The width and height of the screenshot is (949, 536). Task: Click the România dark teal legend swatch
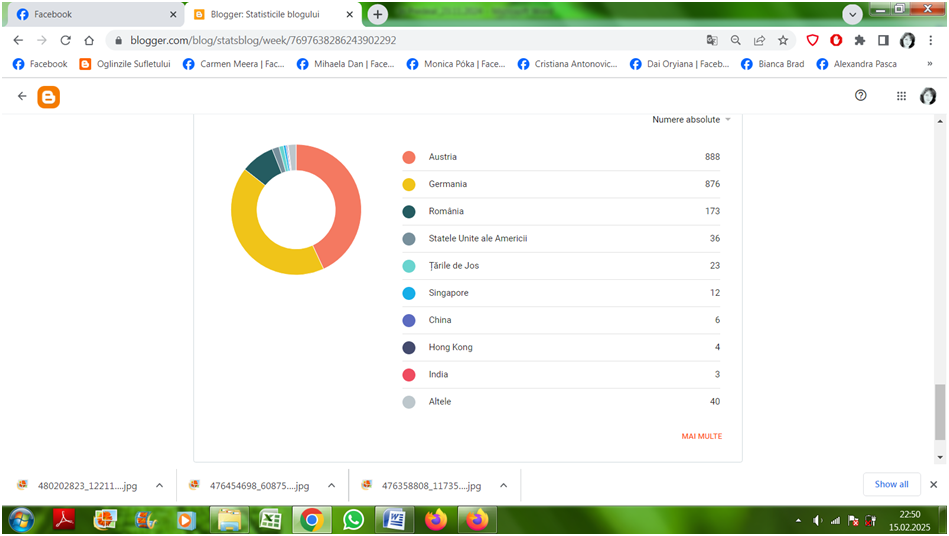(409, 212)
